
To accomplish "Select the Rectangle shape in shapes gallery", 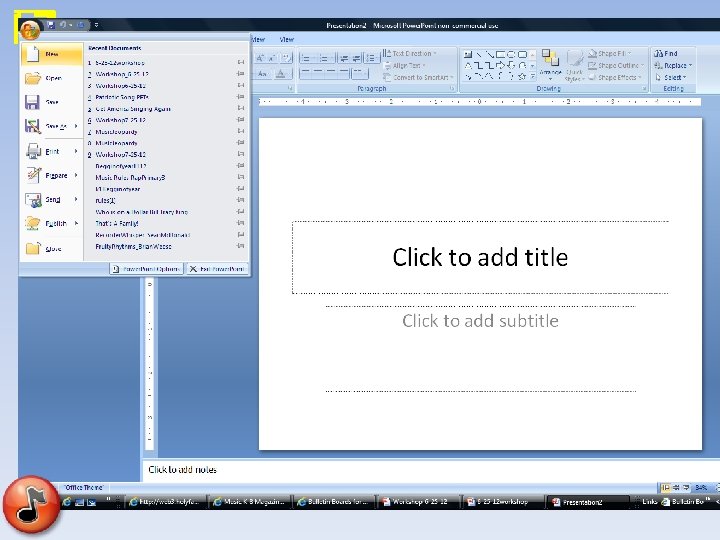I will pyautogui.click(x=501, y=55).
